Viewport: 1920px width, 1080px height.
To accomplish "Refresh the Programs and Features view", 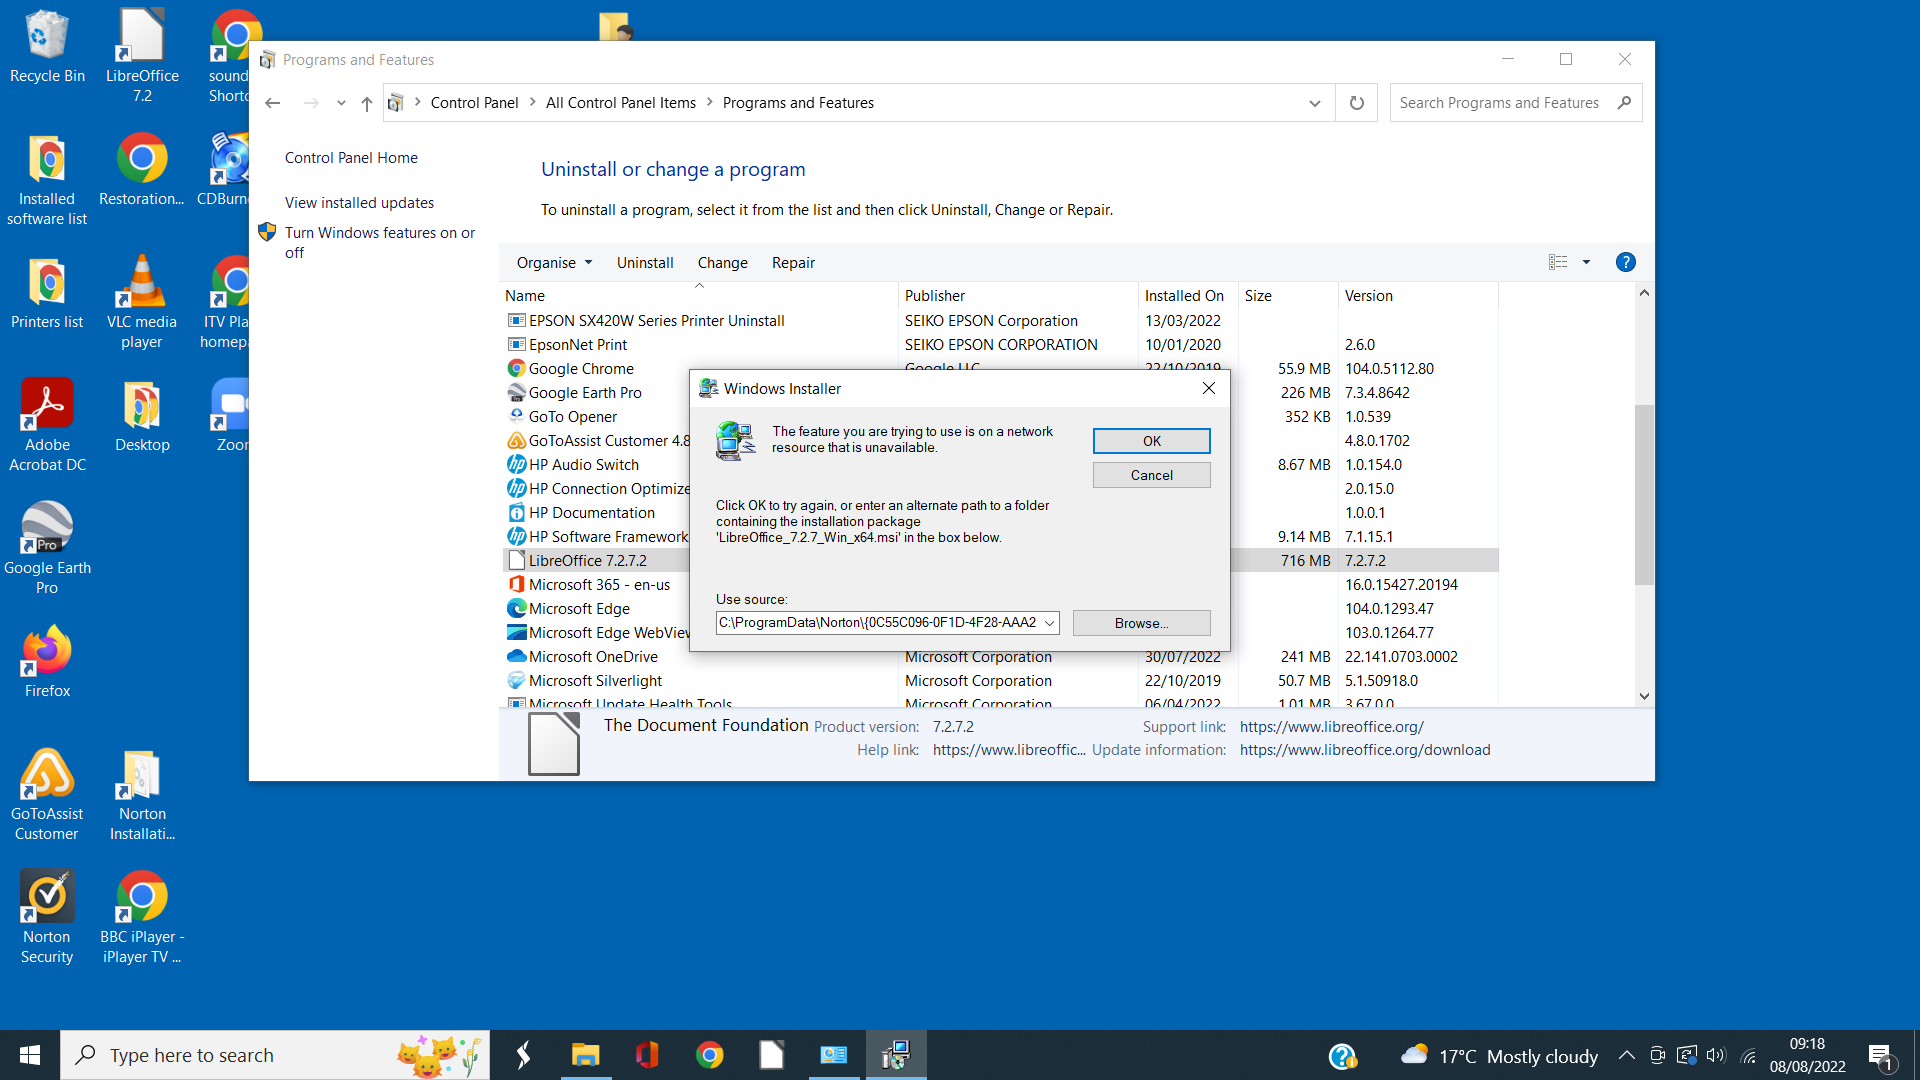I will (x=1357, y=103).
